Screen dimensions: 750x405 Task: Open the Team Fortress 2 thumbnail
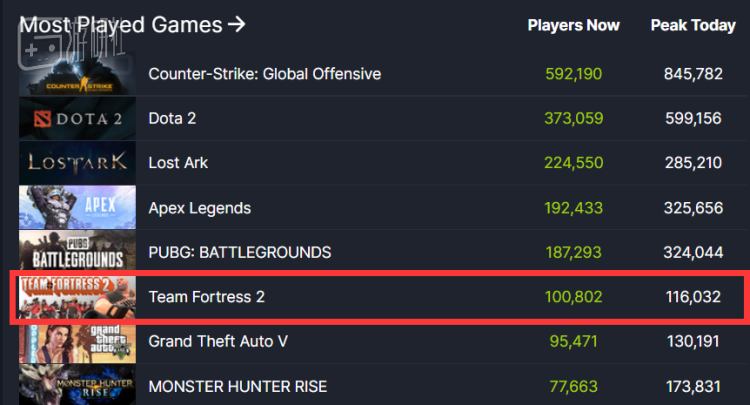(78, 297)
